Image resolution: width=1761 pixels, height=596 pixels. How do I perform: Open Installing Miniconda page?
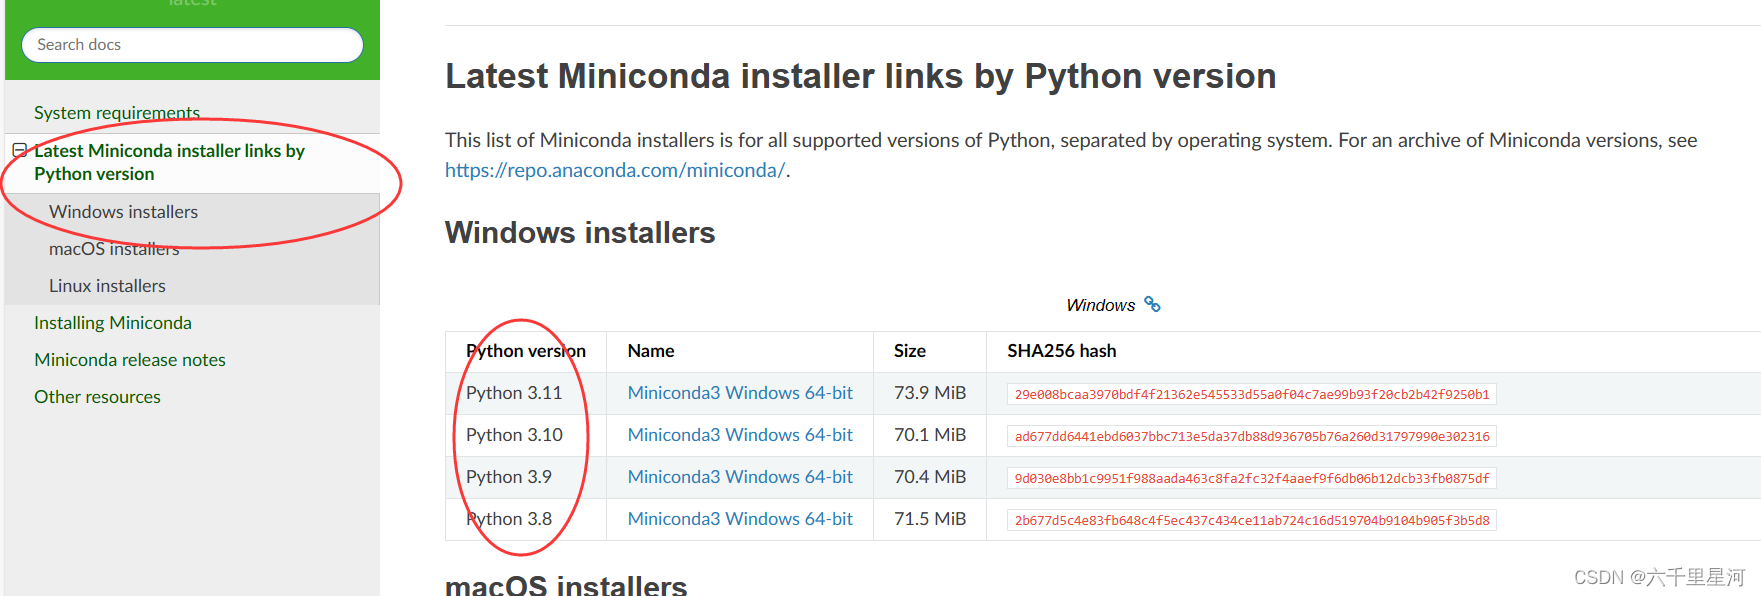[113, 323]
